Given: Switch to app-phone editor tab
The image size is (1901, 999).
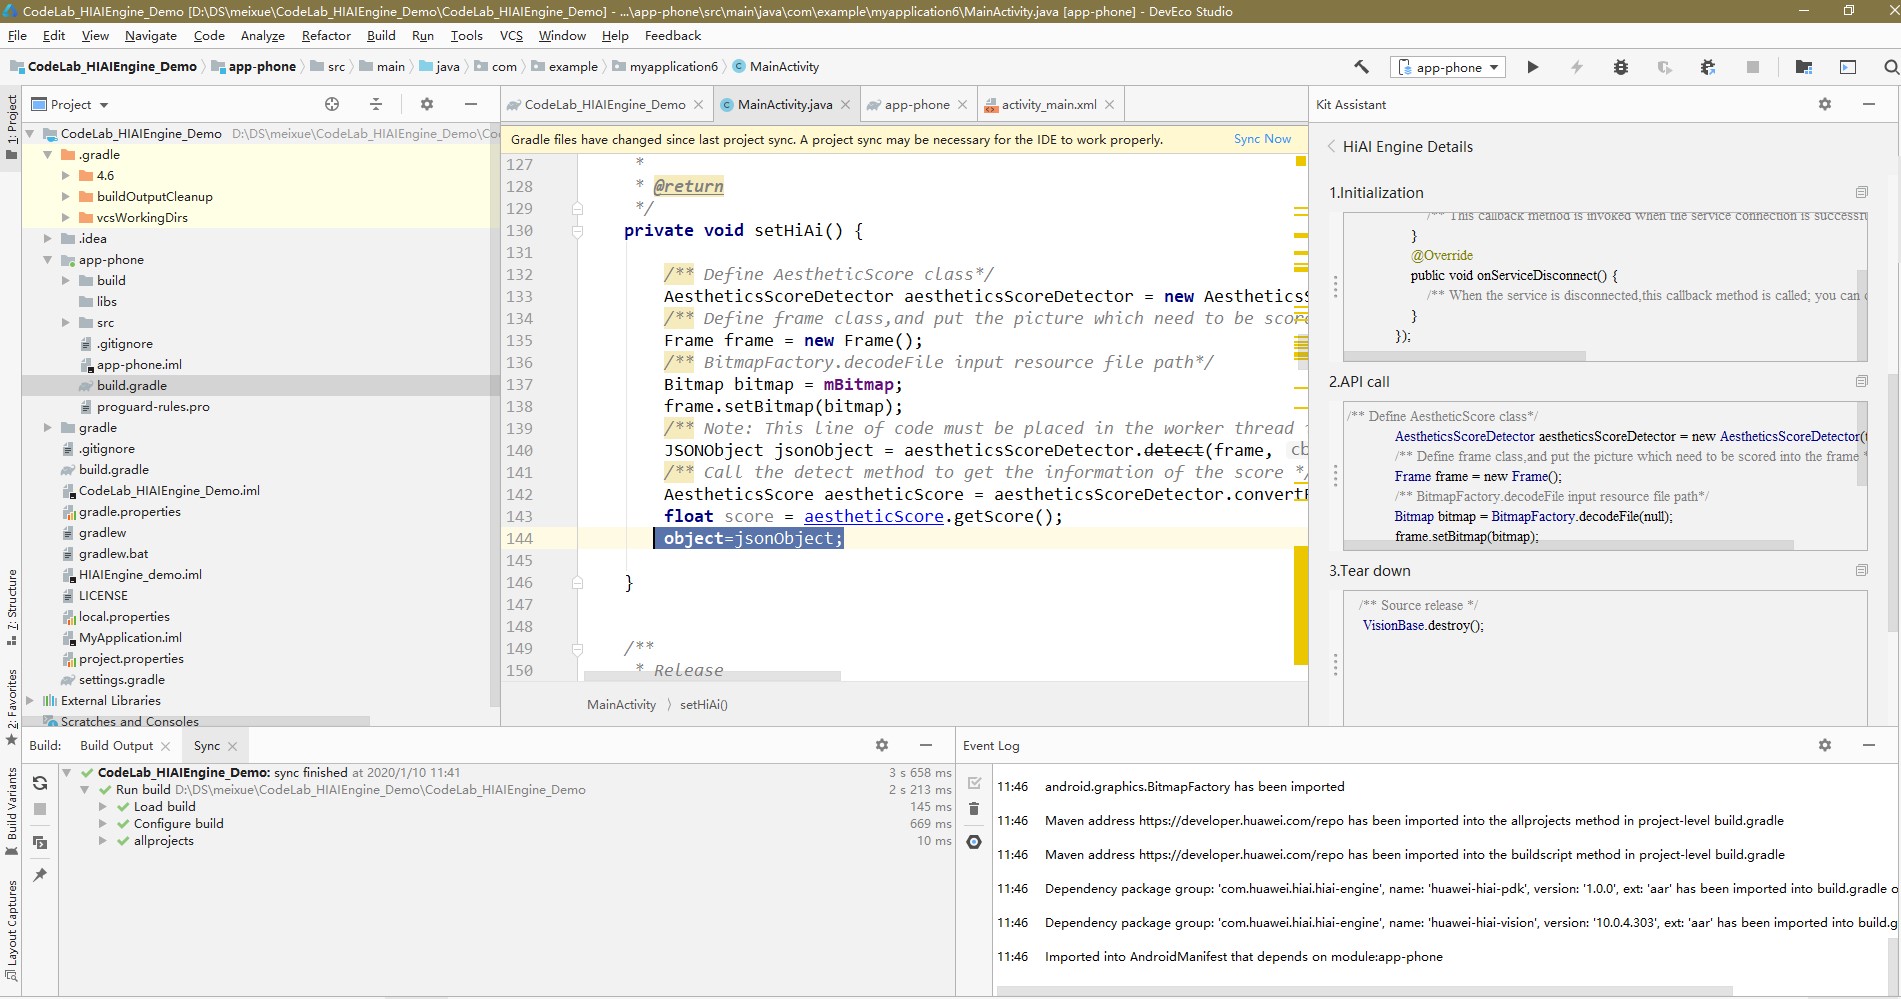Looking at the screenshot, I should (916, 104).
